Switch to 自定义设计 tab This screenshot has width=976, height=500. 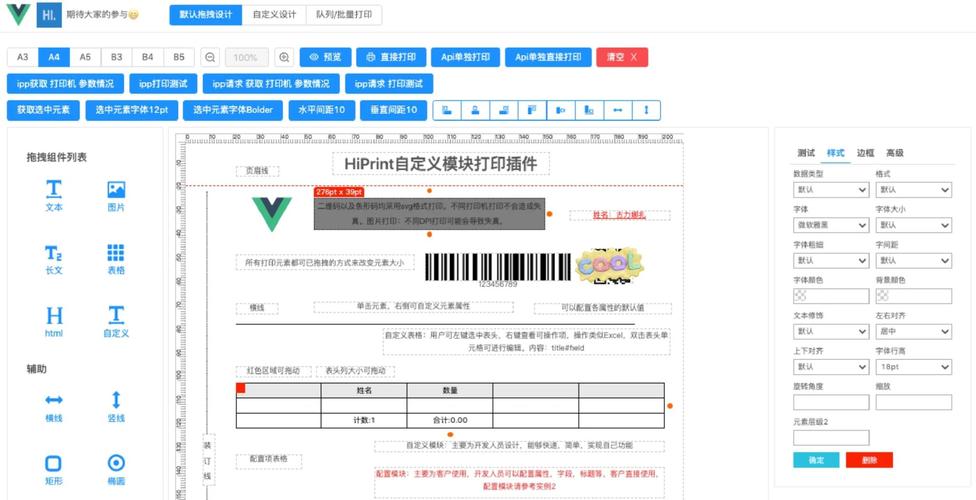click(274, 15)
